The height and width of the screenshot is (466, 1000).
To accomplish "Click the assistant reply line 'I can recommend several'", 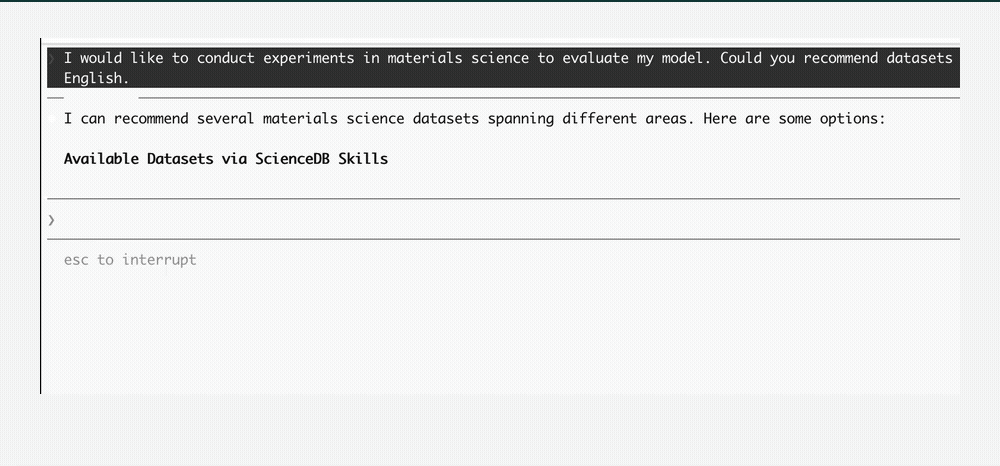I will tap(474, 119).
